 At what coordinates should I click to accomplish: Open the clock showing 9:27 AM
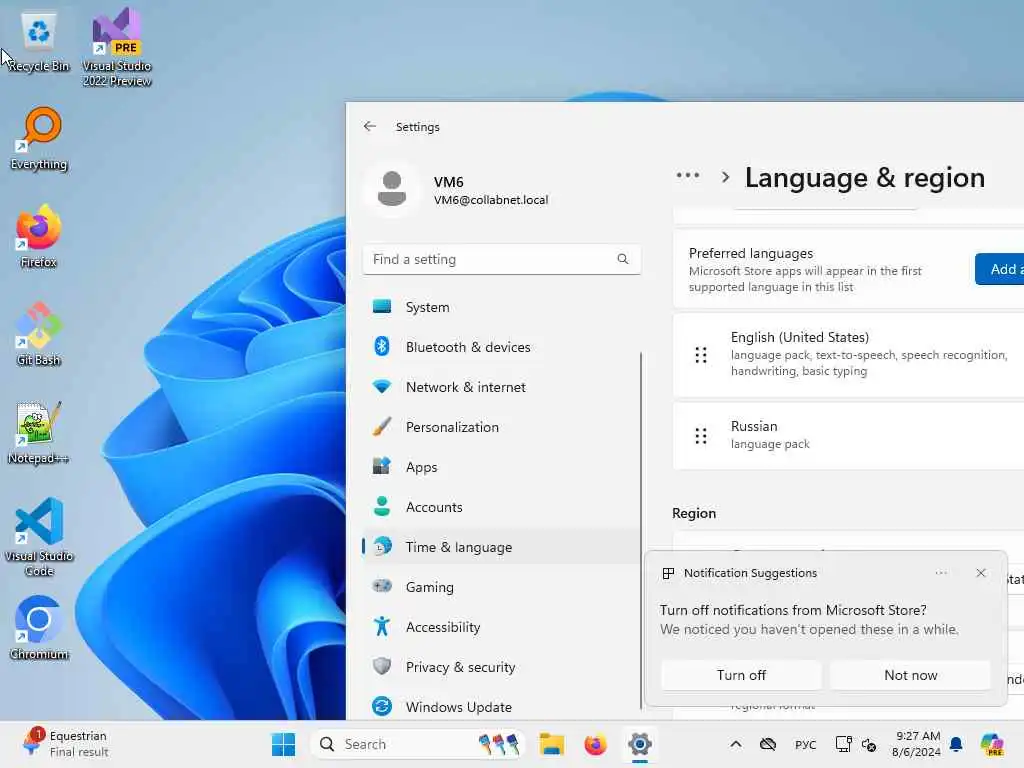(x=917, y=744)
